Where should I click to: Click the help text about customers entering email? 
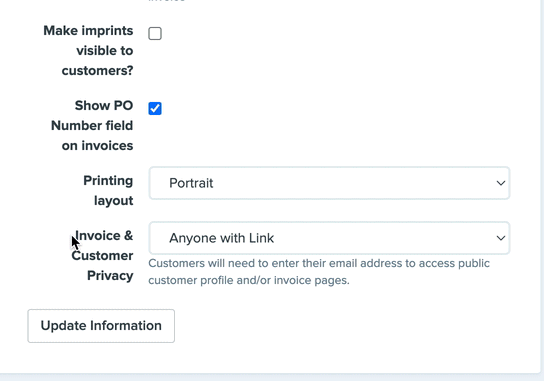[x=319, y=272]
